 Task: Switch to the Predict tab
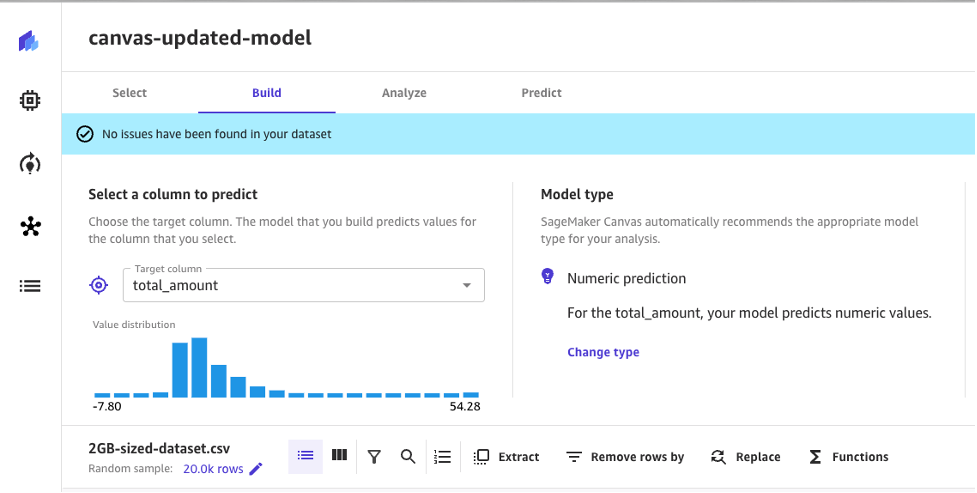[541, 93]
